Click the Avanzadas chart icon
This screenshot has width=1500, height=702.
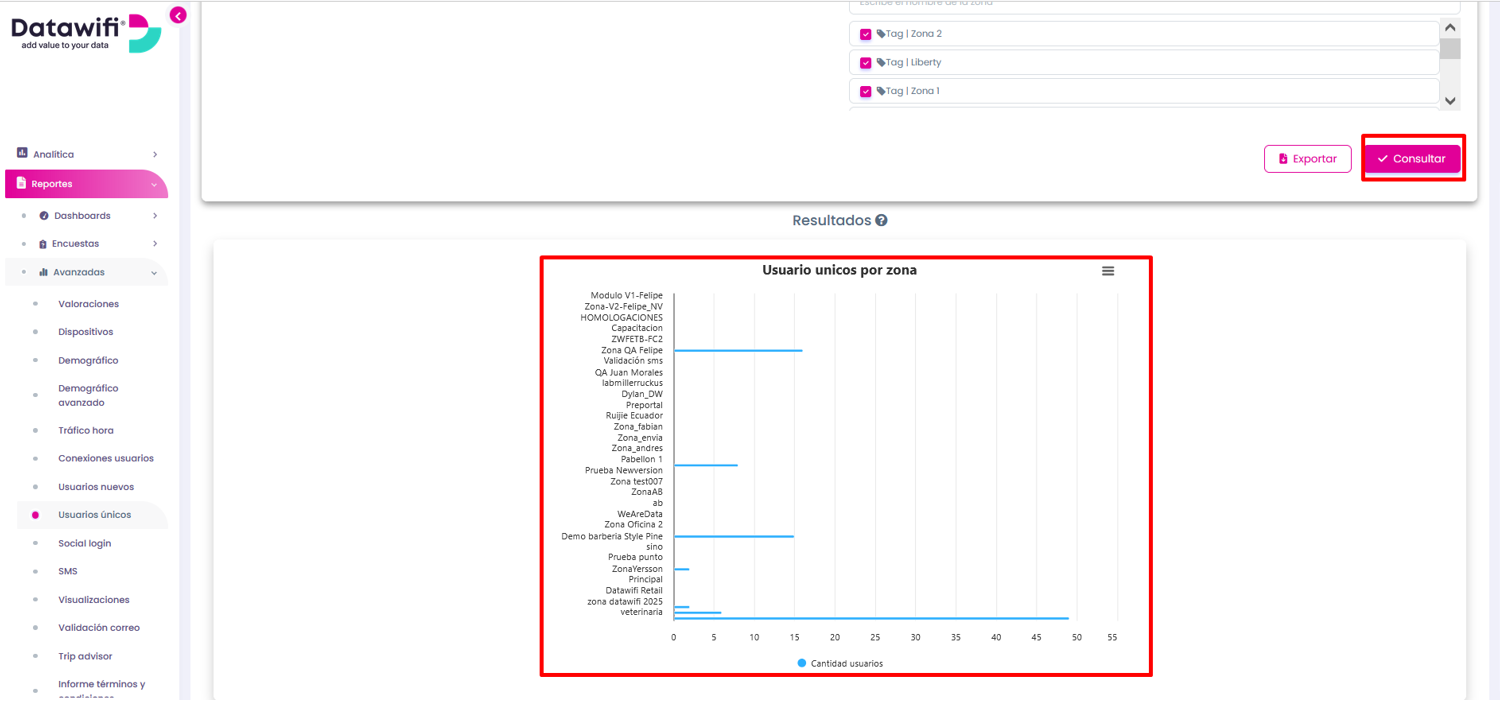pyautogui.click(x=43, y=272)
